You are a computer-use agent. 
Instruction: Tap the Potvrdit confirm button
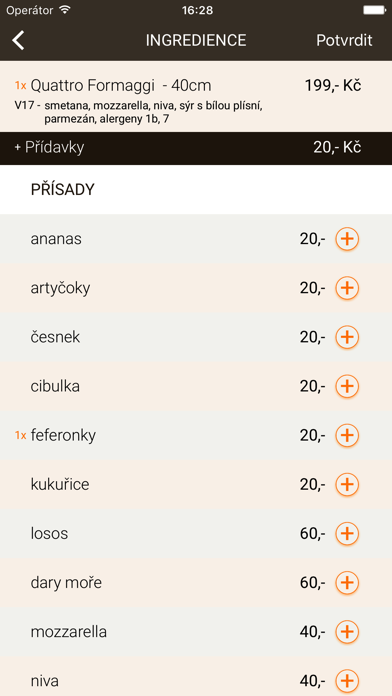(x=344, y=40)
